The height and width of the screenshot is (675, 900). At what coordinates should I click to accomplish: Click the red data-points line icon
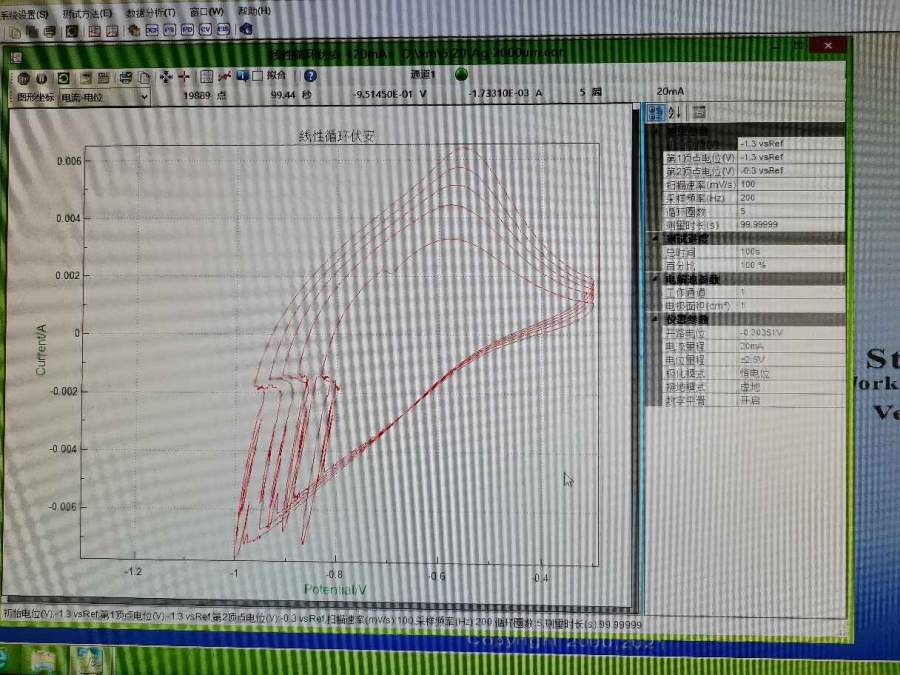224,76
